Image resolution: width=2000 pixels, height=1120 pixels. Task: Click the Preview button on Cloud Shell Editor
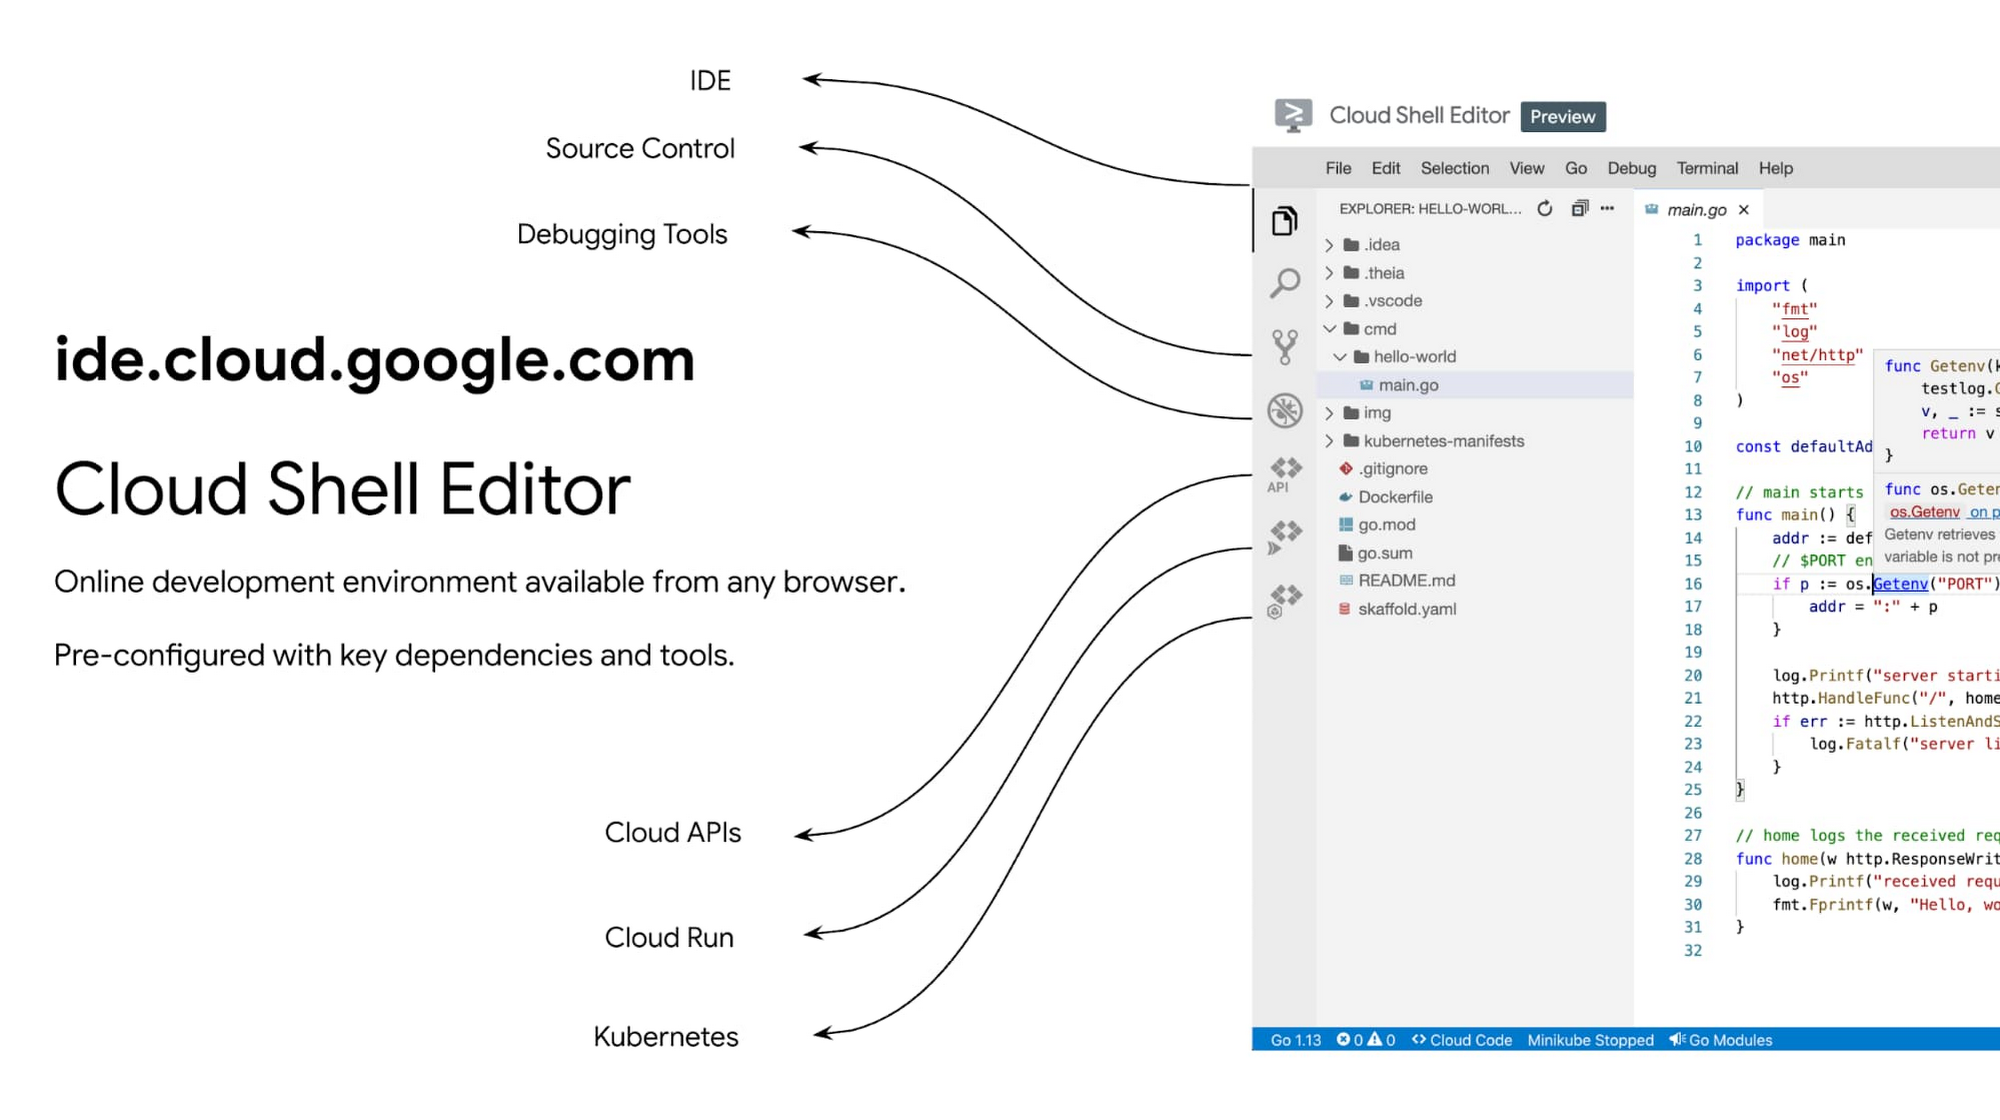click(1565, 115)
